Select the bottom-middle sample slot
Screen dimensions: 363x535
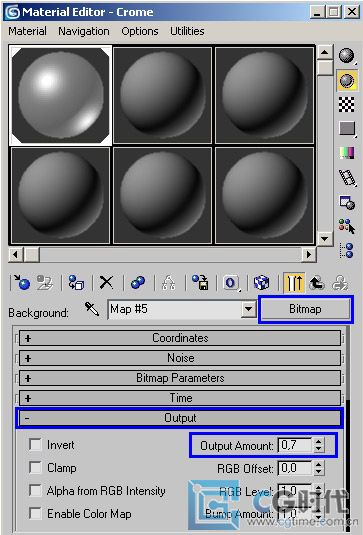pyautogui.click(x=162, y=195)
